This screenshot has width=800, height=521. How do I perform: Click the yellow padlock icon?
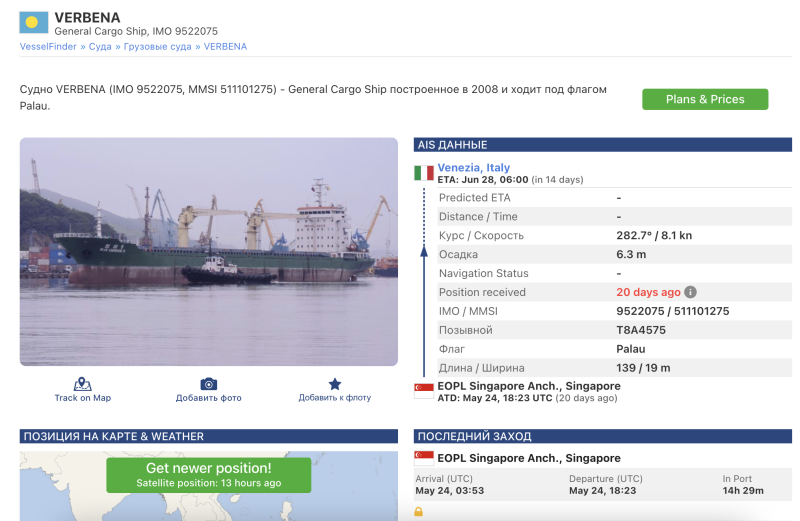click(419, 512)
